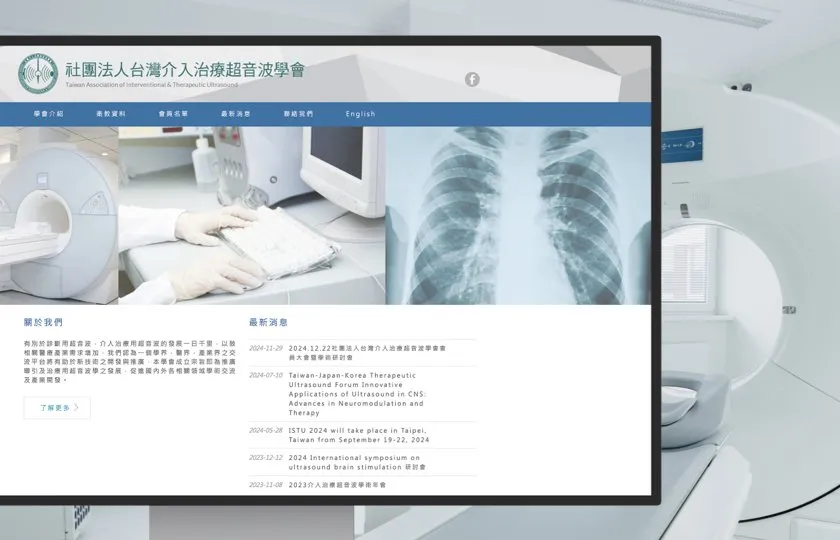
Task: Click the 社團法人台灣介入治療超音波學會 site title
Action: 185,70
